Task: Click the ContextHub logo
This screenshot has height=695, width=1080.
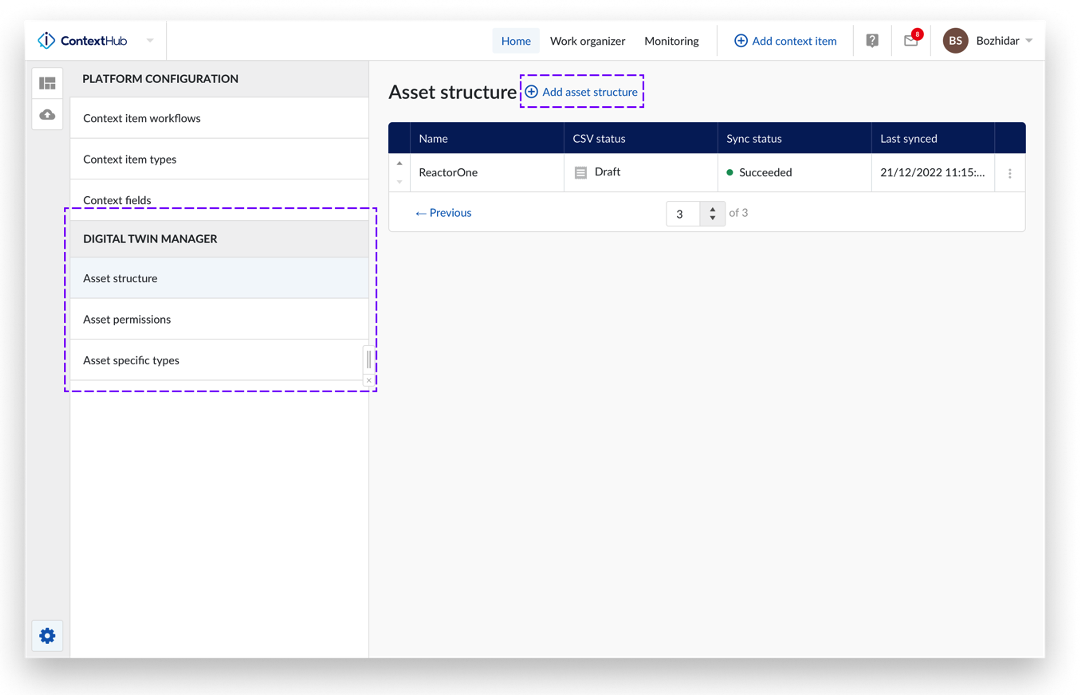Action: (83, 41)
